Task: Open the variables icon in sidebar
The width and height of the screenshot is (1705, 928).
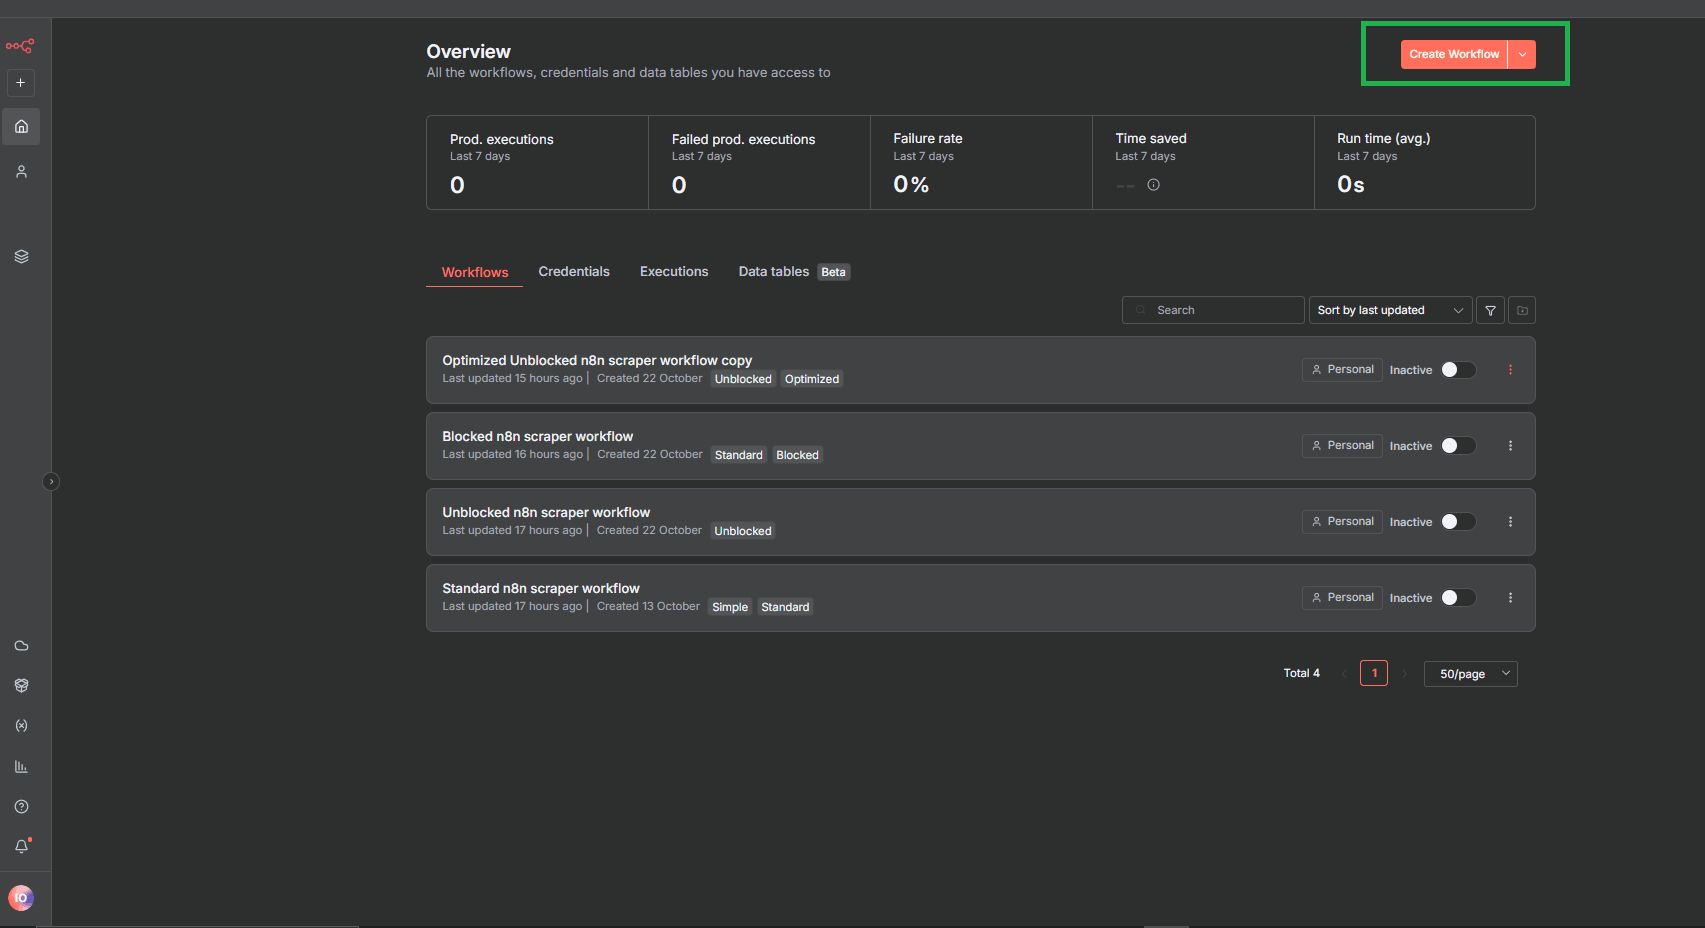Action: pyautogui.click(x=21, y=726)
